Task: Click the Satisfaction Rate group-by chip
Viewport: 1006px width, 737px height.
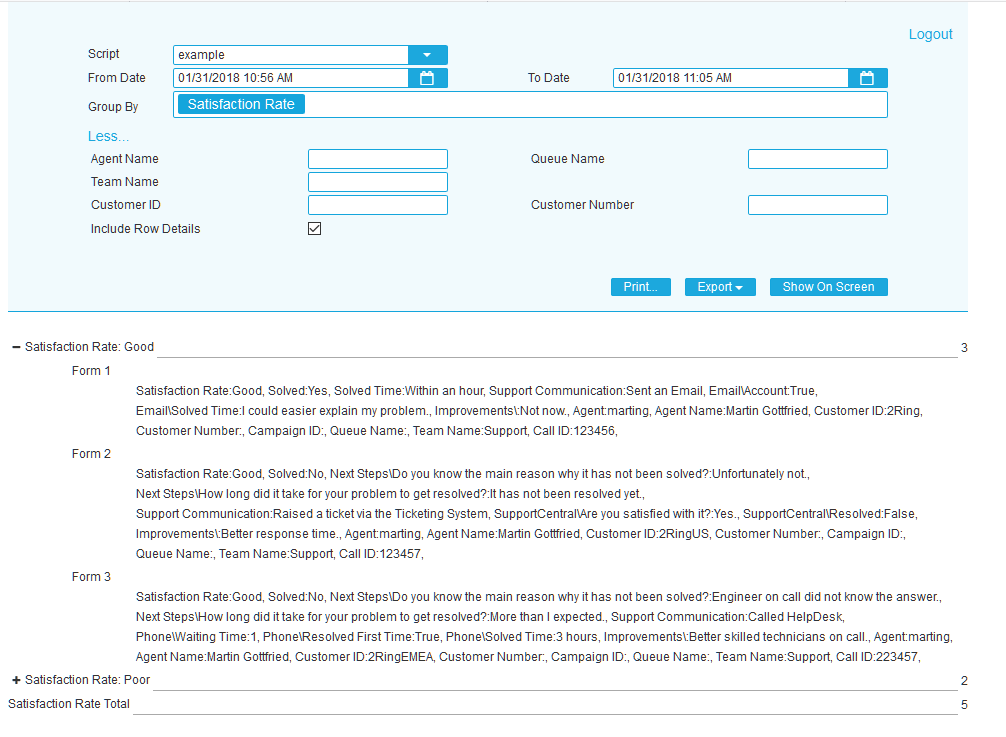Action: click(x=240, y=103)
